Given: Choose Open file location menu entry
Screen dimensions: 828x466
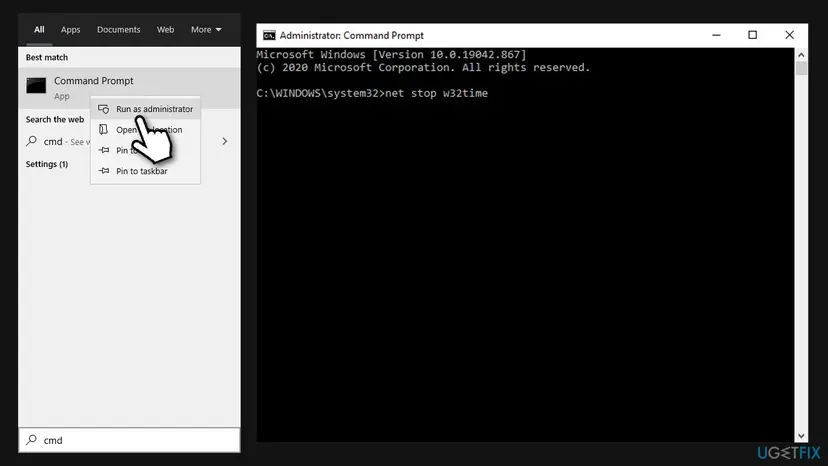Looking at the screenshot, I should 145,129.
